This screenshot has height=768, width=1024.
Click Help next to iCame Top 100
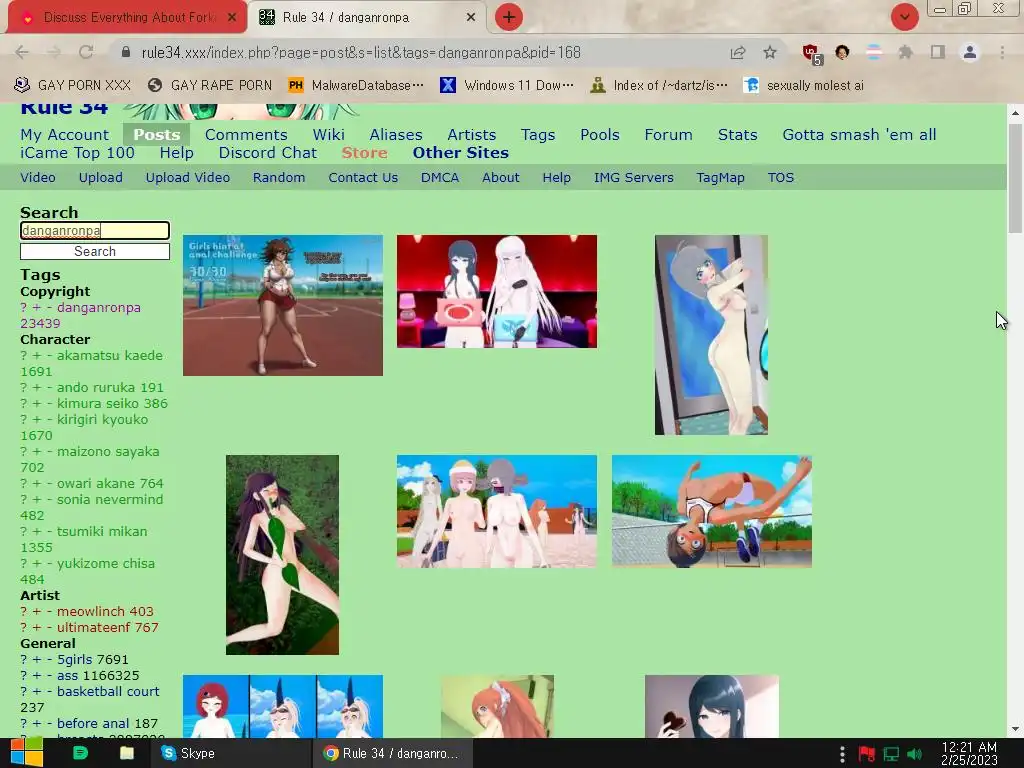[x=176, y=153]
